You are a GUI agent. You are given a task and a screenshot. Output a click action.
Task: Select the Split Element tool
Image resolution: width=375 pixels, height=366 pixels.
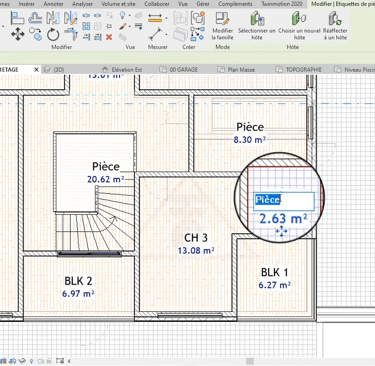tap(86, 16)
